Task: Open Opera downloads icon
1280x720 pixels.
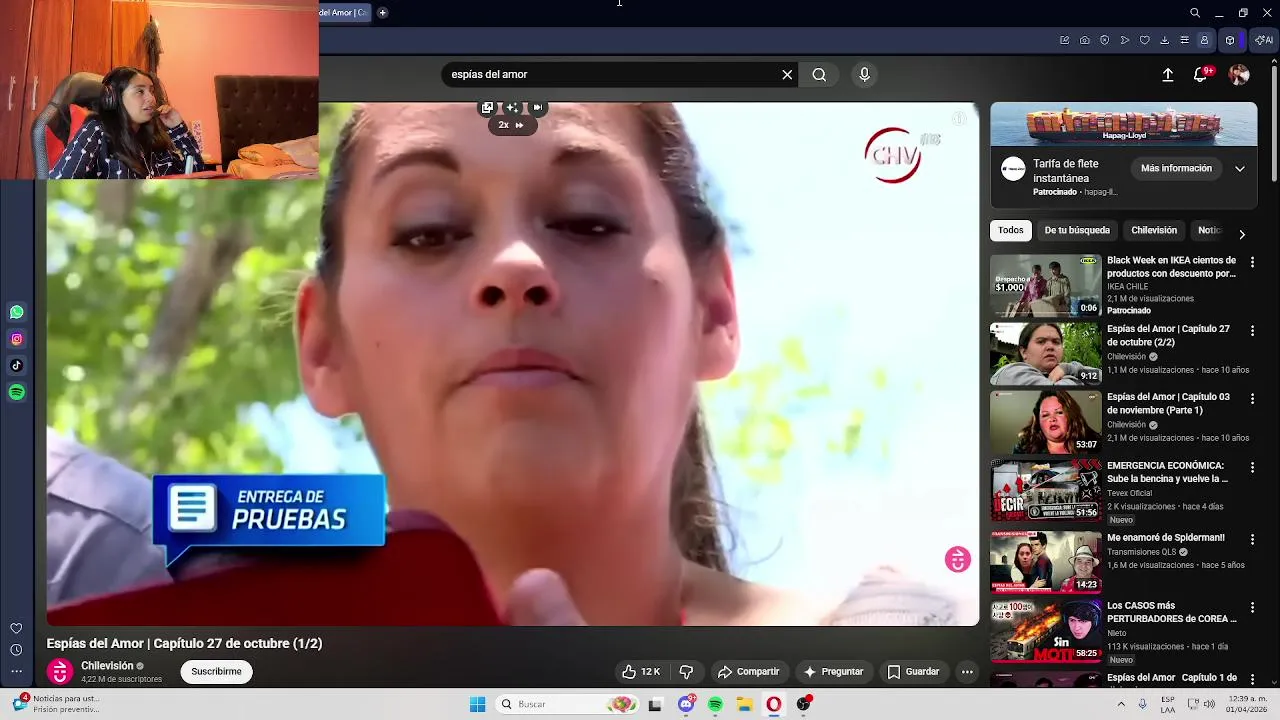Action: coord(1164,40)
